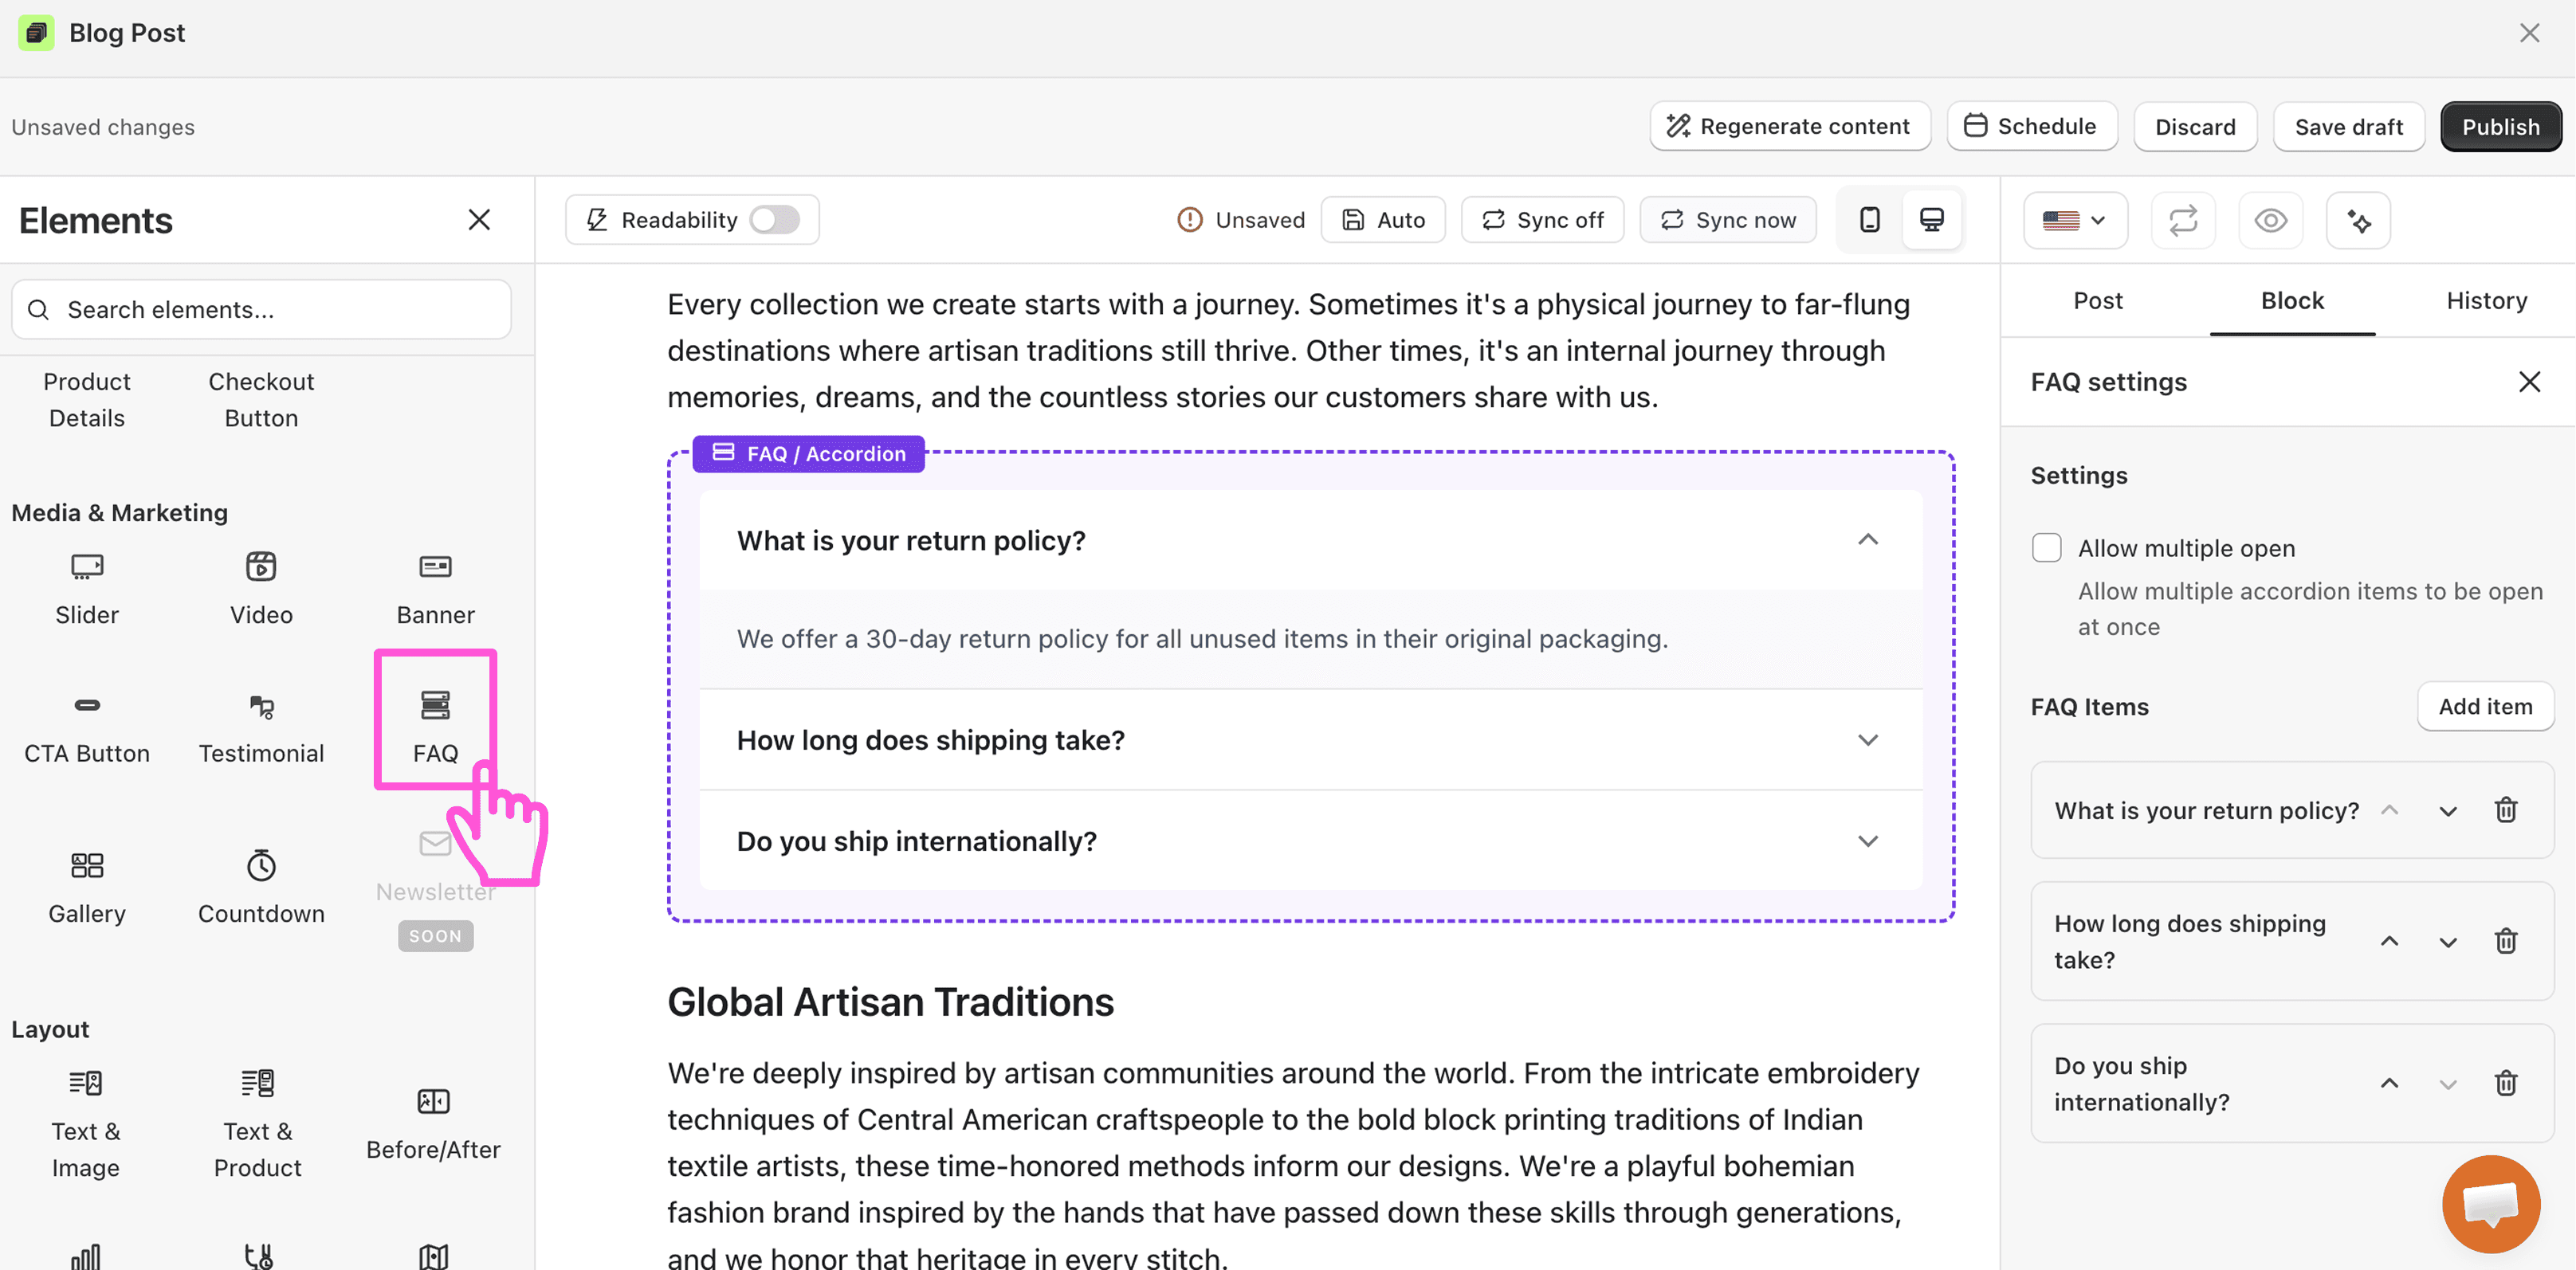Switch to the Block tab
This screenshot has height=1270, width=2576.
point(2292,301)
